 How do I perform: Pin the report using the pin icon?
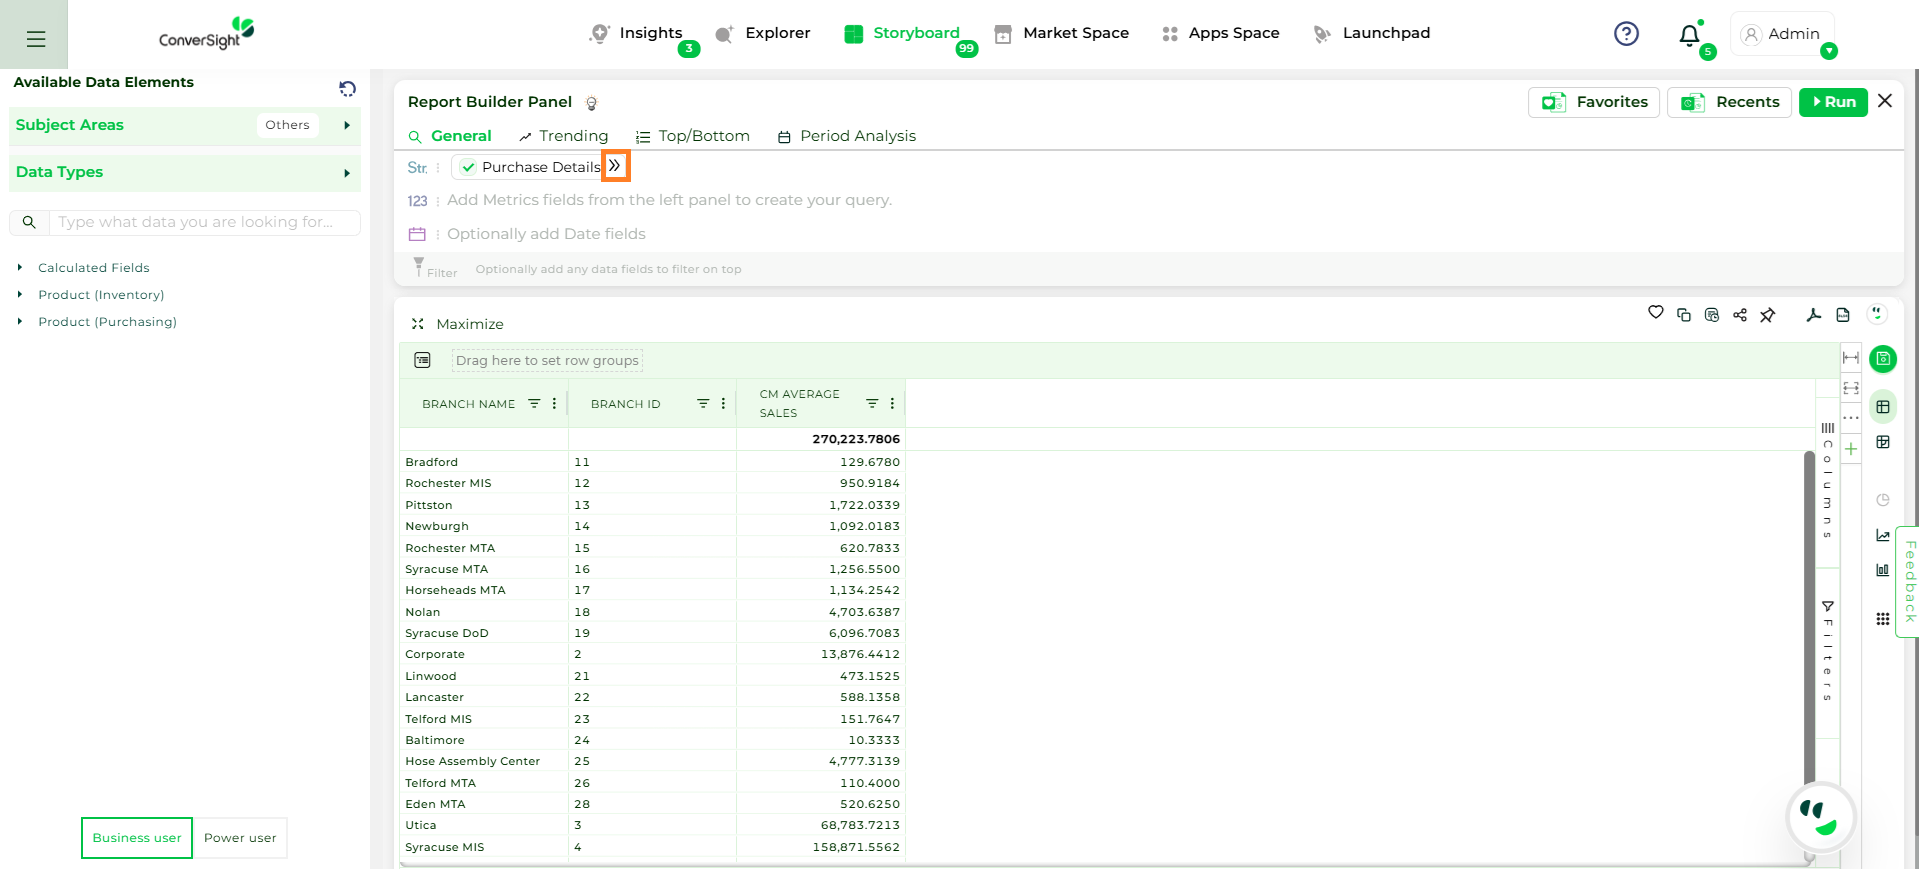pyautogui.click(x=1767, y=315)
